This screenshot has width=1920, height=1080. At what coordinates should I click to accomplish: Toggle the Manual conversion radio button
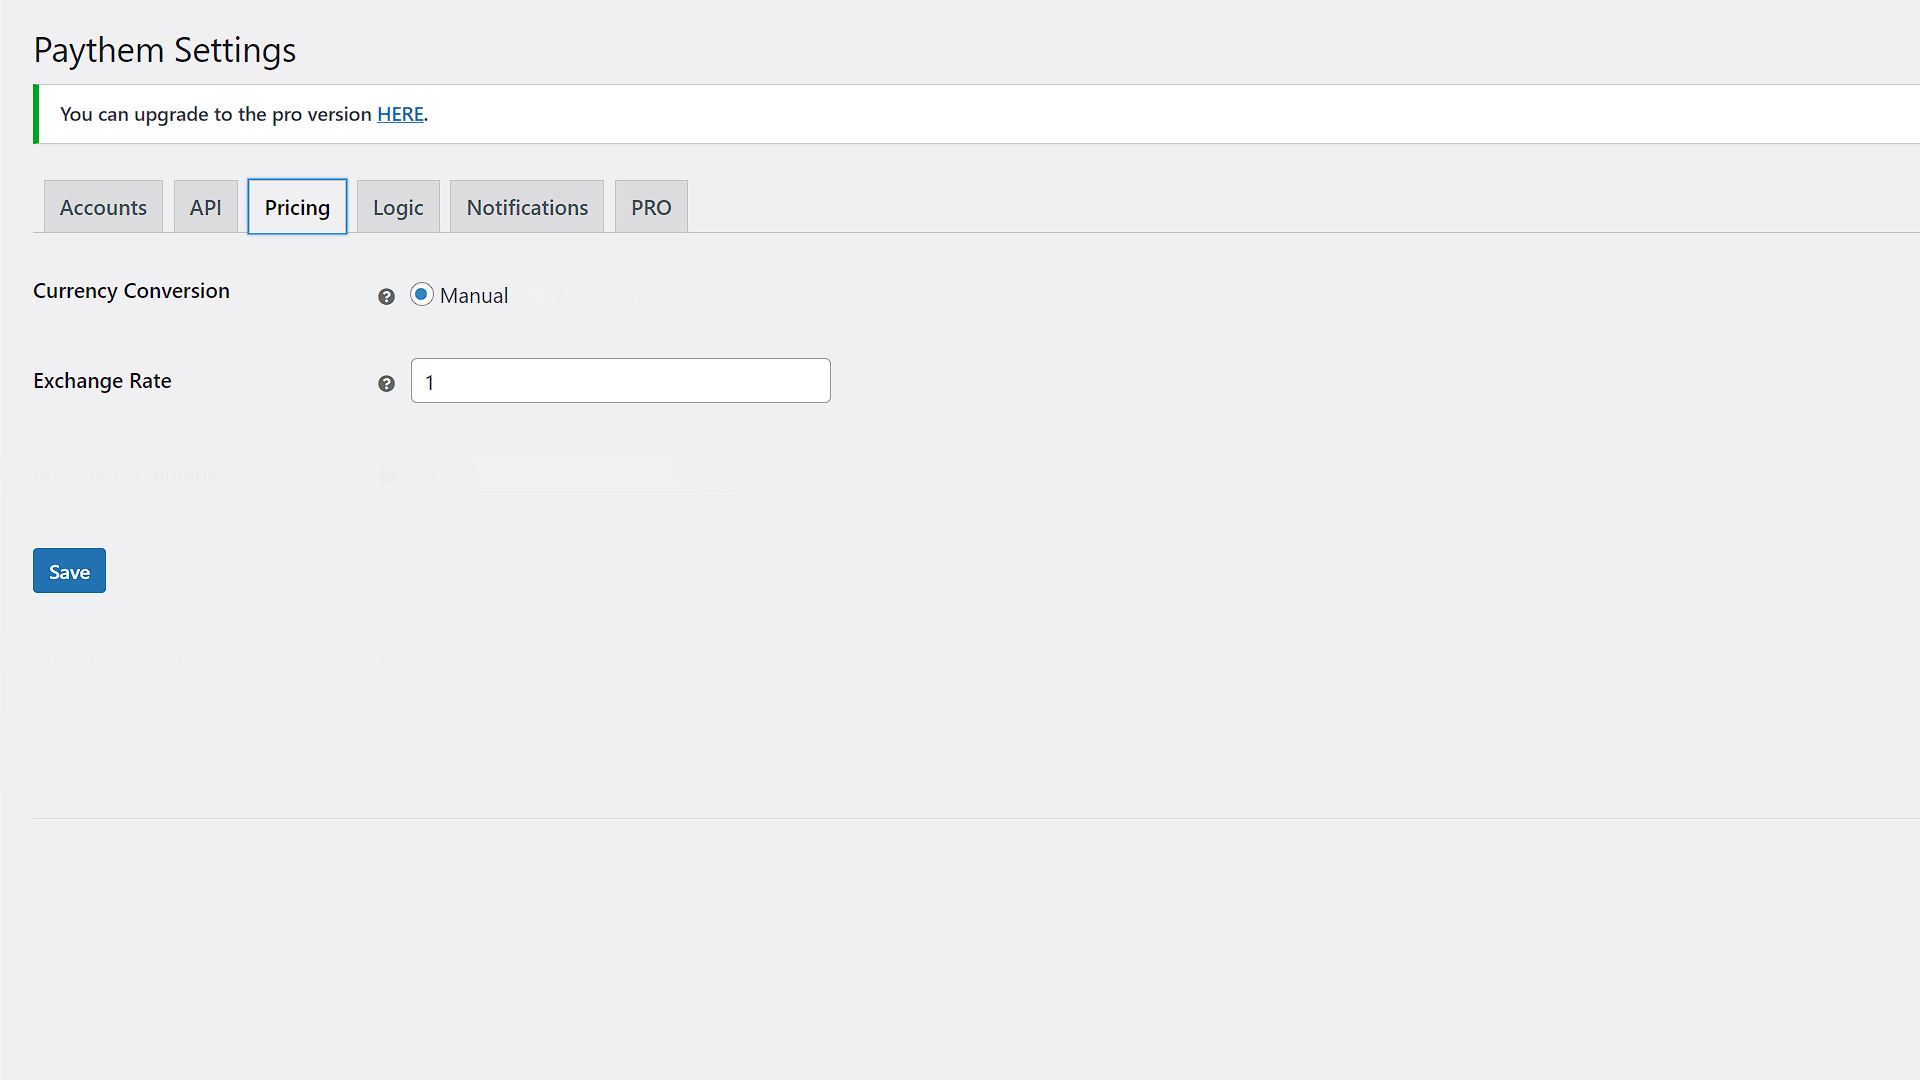coord(421,294)
